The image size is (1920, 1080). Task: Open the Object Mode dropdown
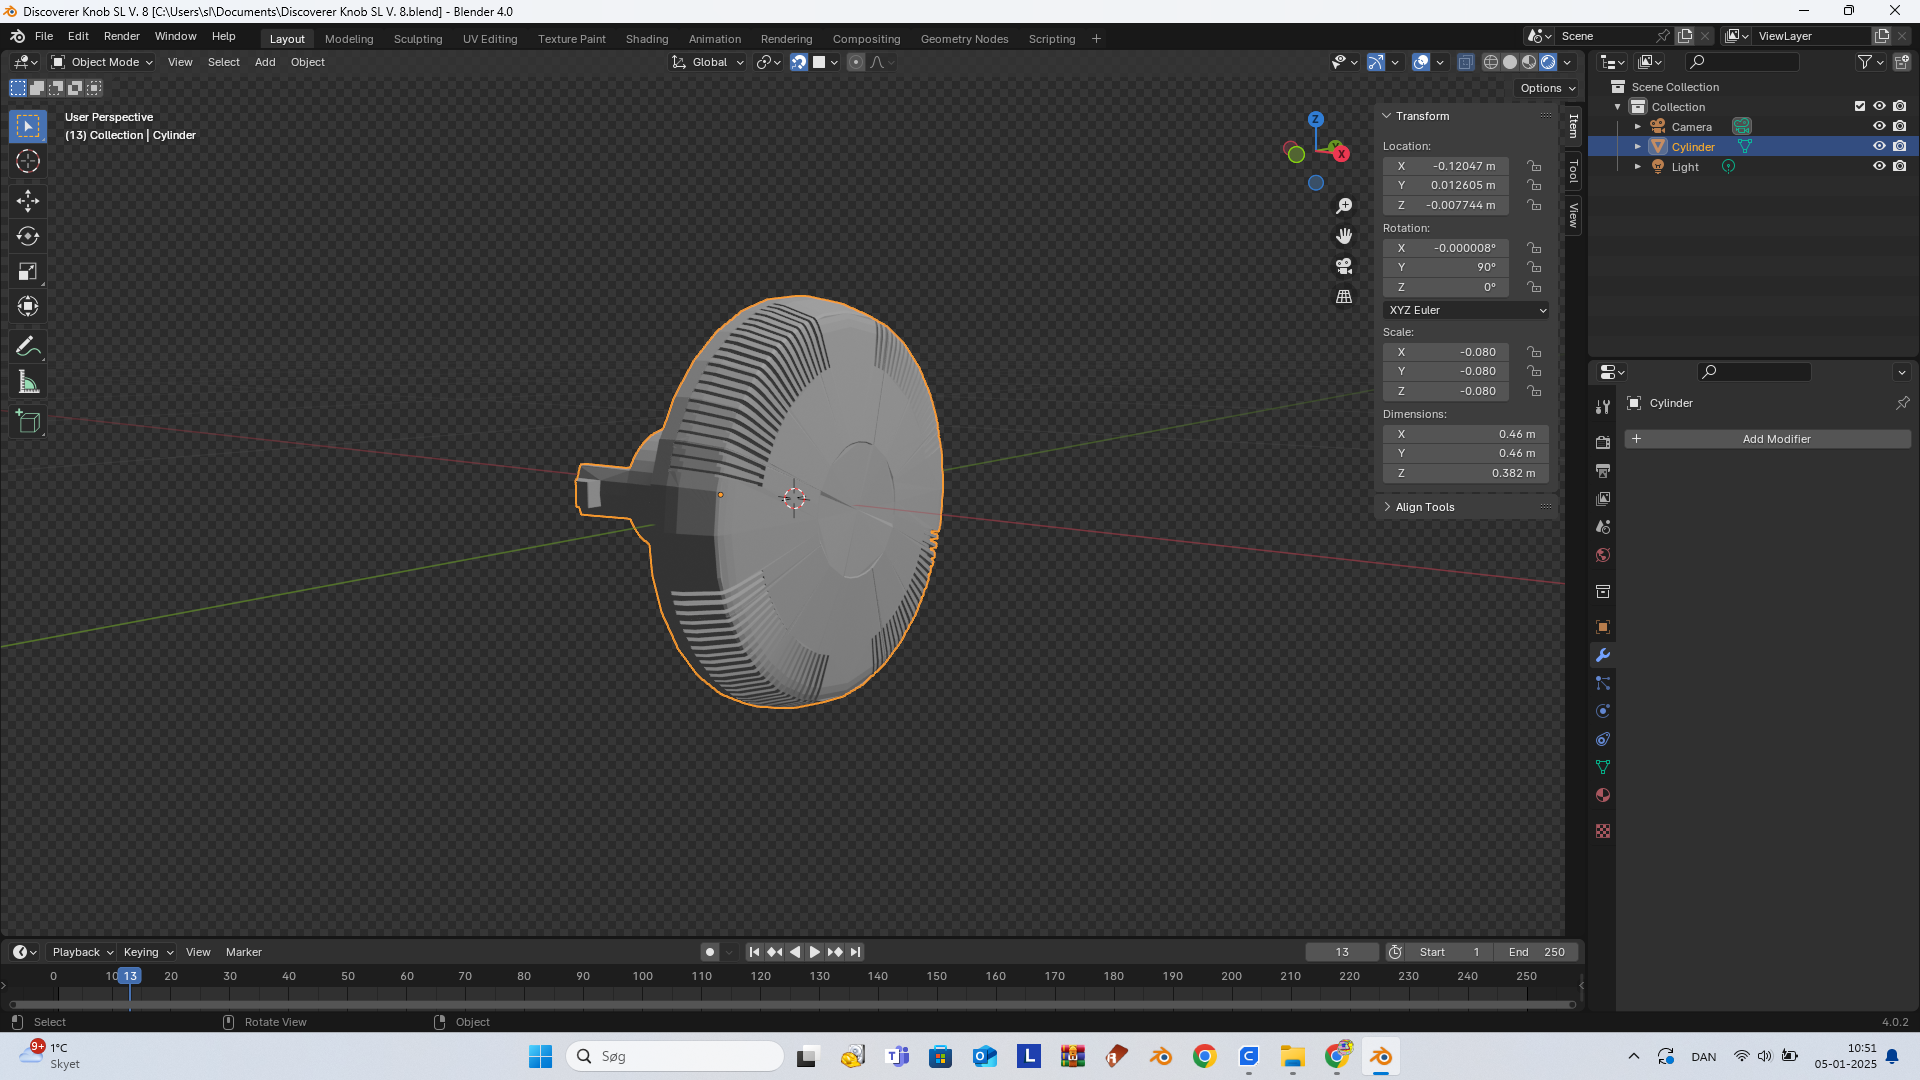pos(103,62)
